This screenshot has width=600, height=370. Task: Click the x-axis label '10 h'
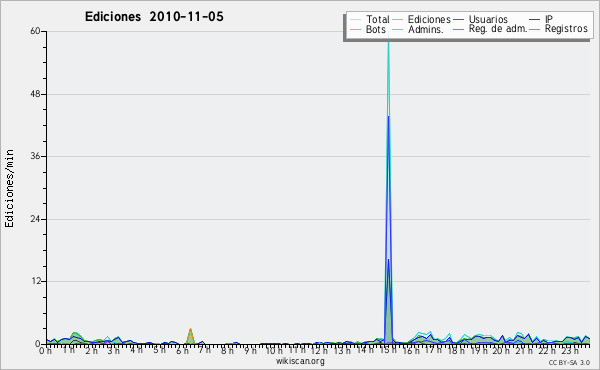click(x=274, y=350)
